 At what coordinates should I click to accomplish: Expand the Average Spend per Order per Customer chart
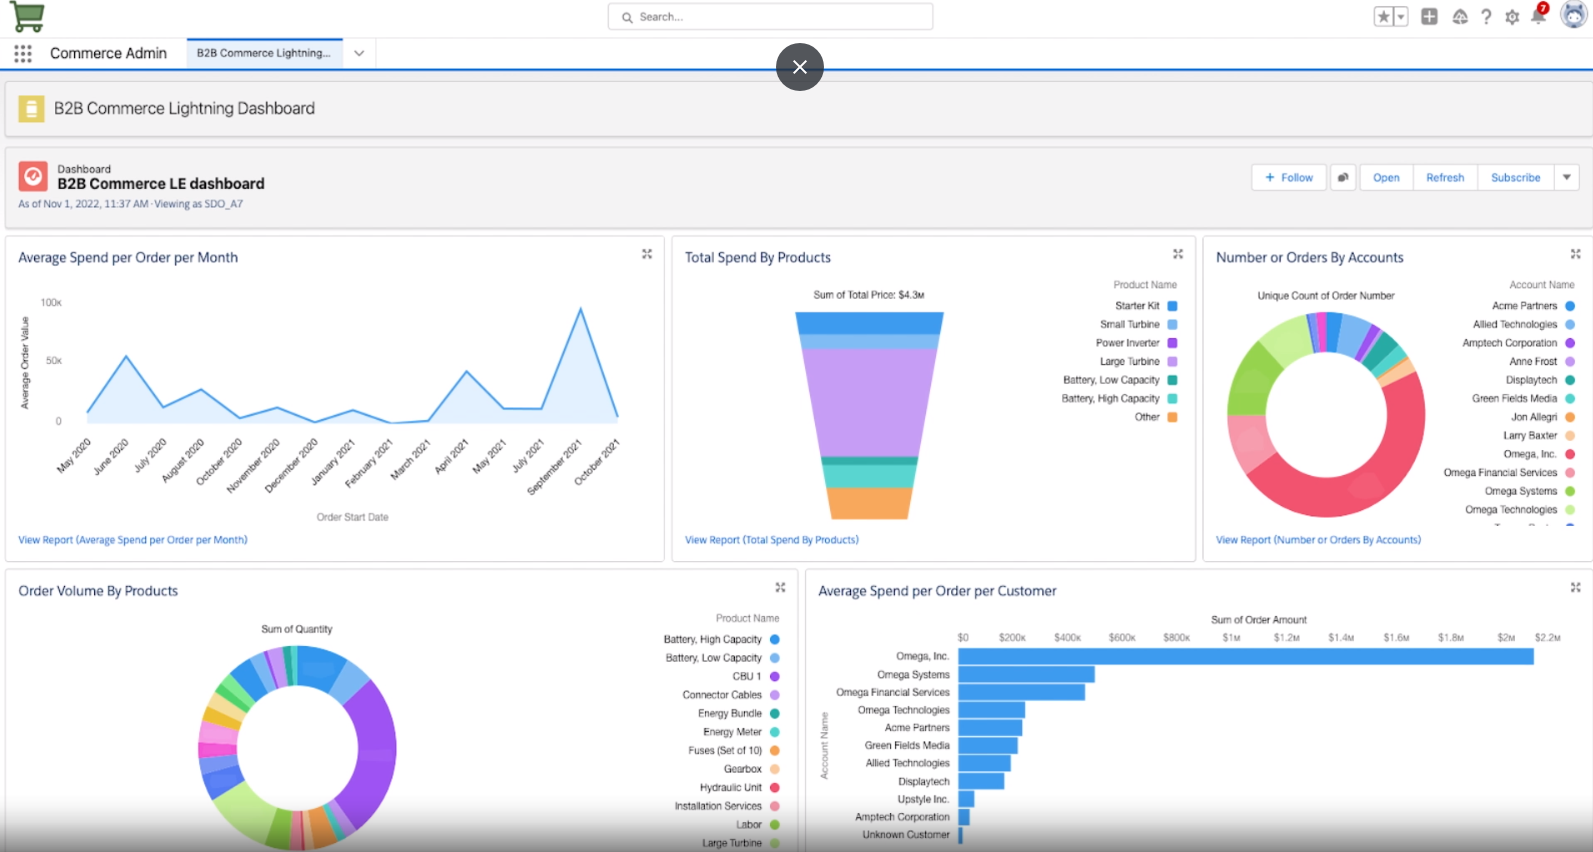(x=1575, y=587)
